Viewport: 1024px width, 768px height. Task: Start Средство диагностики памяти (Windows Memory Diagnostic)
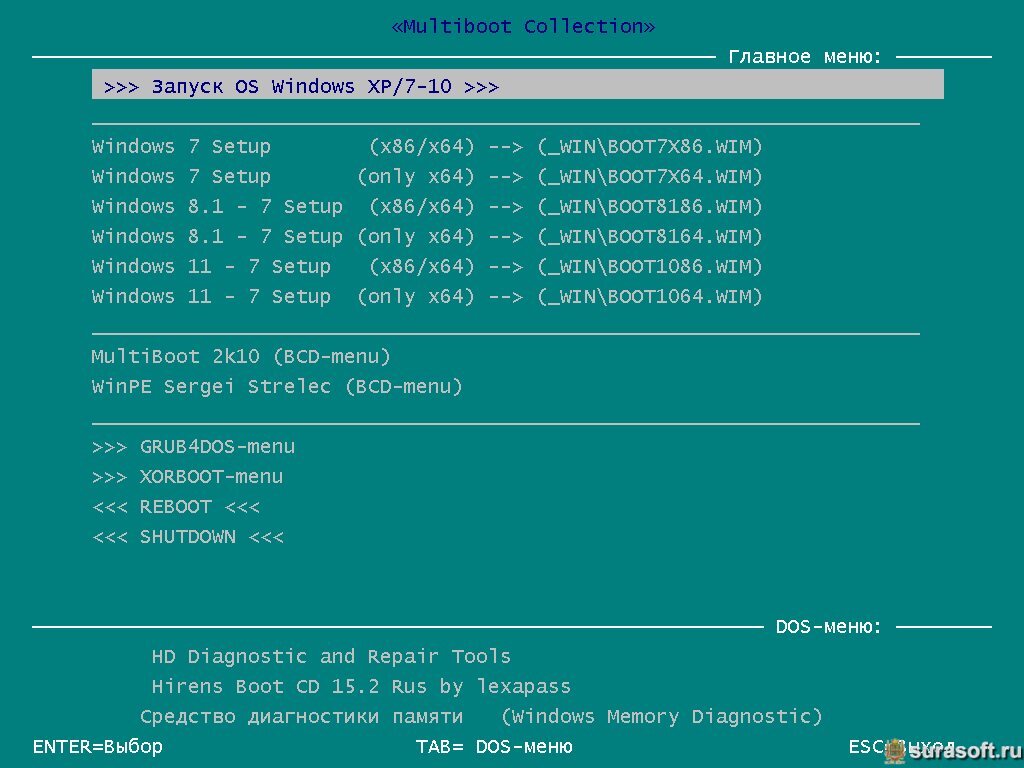click(481, 716)
